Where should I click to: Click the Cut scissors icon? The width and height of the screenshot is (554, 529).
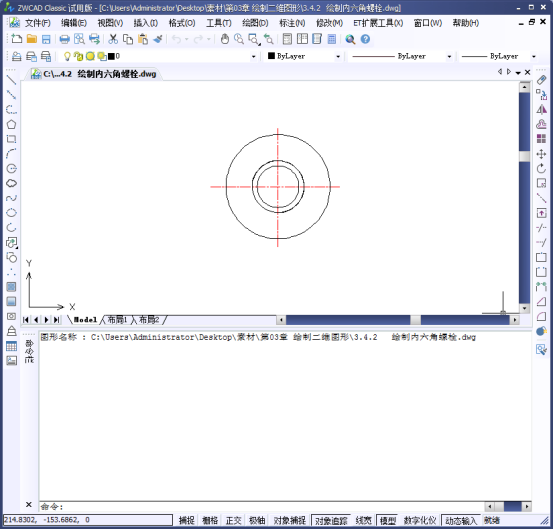(113, 39)
